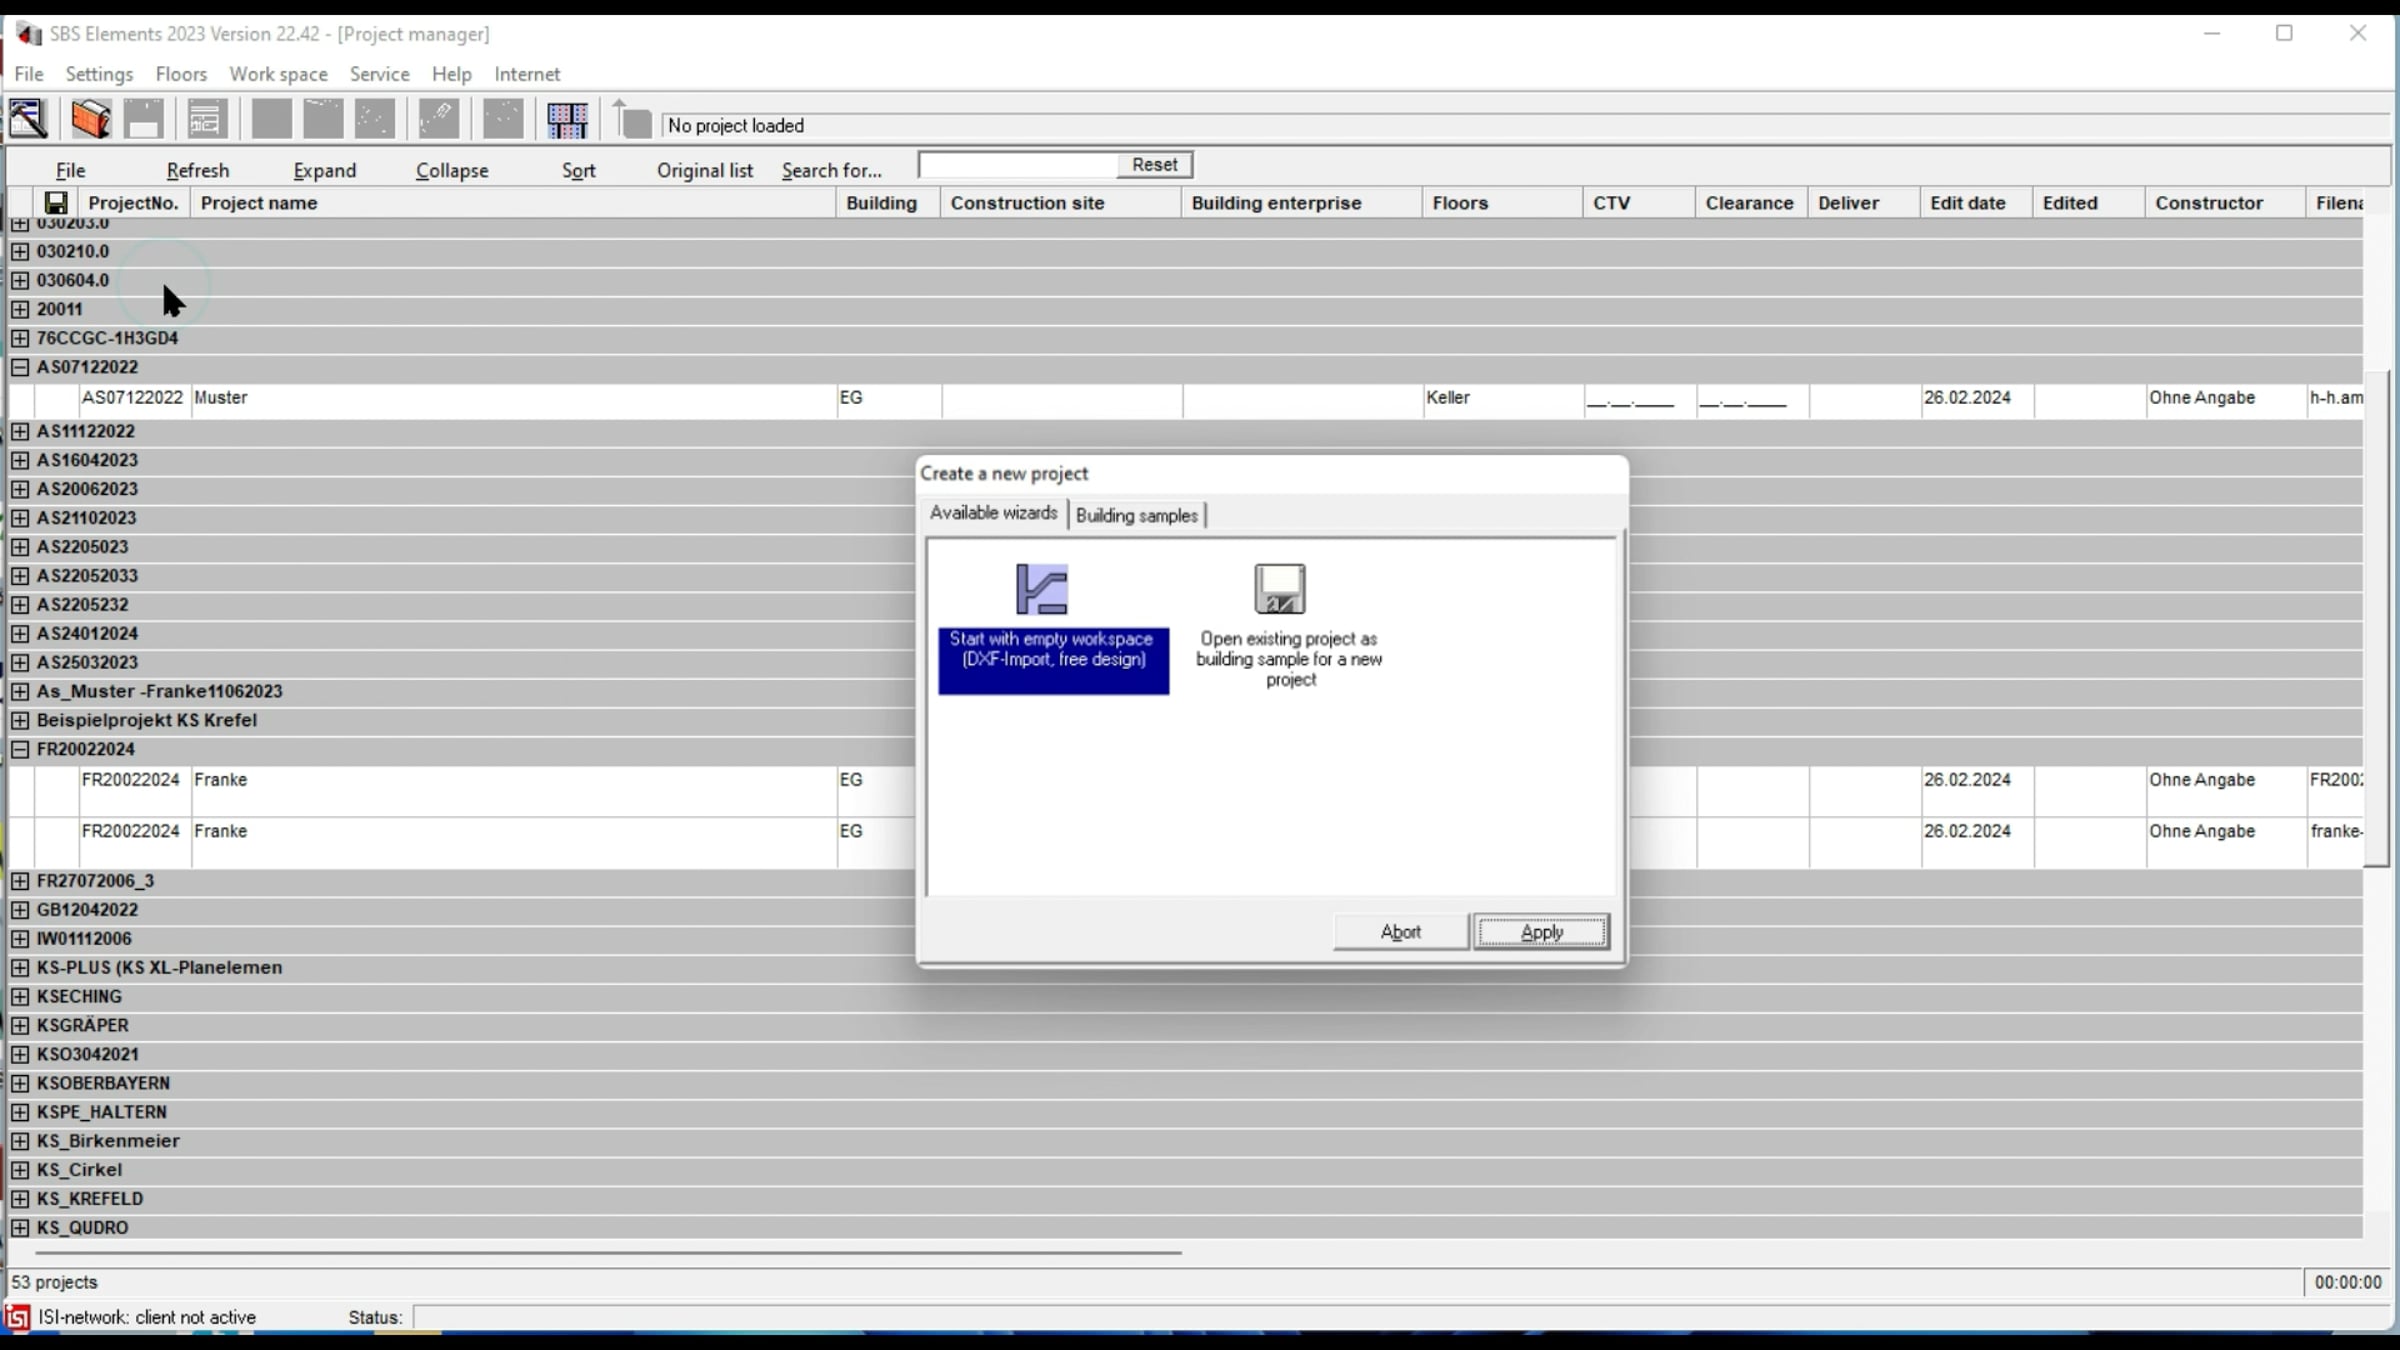Collapse the FR20022024 project group

coord(20,749)
